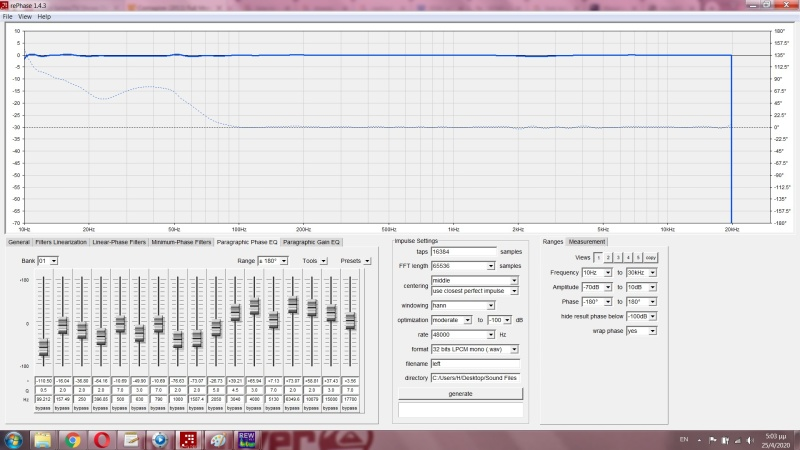The width and height of the screenshot is (800, 450).
Task: Select view number 3 in Views
Action: pos(617,257)
